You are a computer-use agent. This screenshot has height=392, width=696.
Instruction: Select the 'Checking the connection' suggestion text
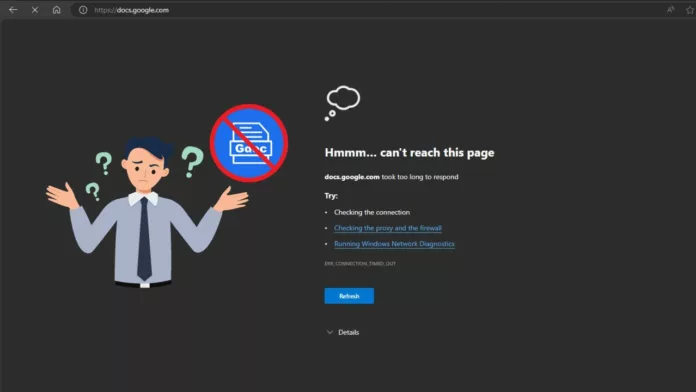[372, 212]
